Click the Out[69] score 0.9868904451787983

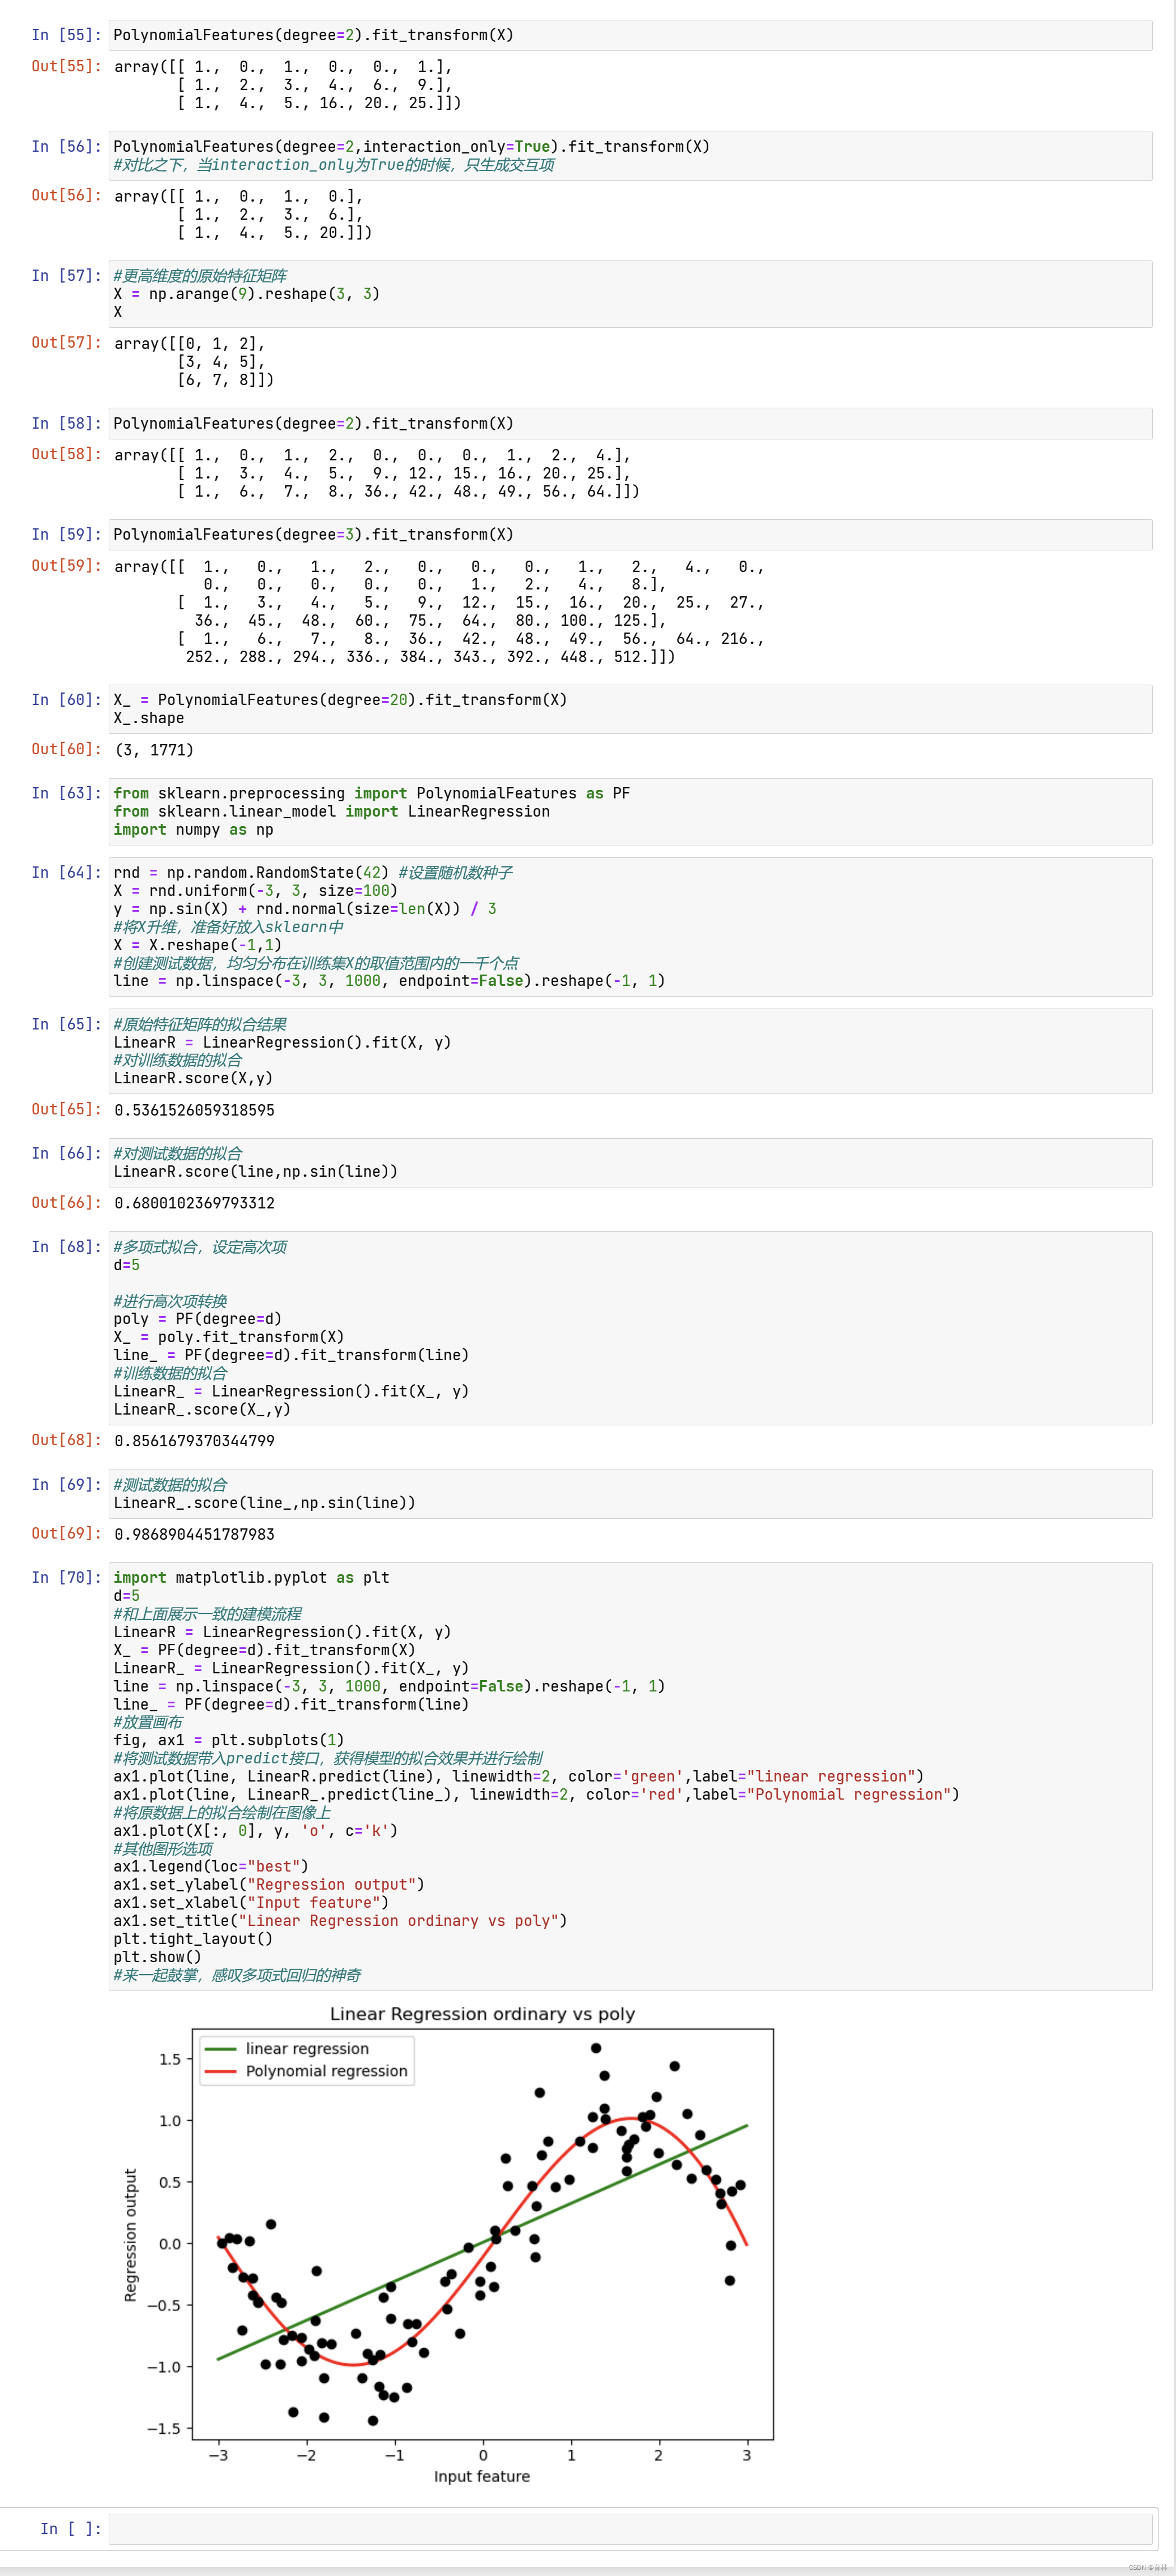pos(194,1534)
